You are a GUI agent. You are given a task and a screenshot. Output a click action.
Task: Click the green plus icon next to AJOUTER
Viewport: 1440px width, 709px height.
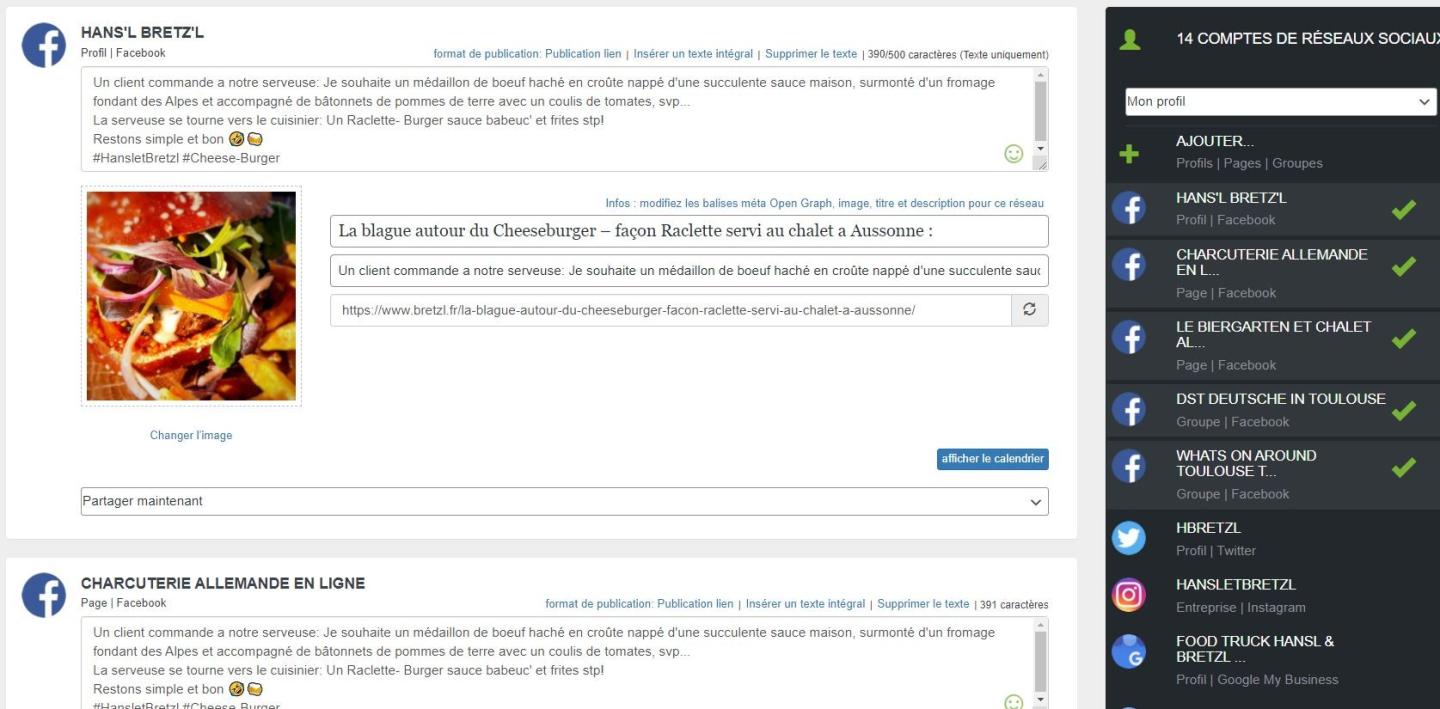(x=1129, y=153)
